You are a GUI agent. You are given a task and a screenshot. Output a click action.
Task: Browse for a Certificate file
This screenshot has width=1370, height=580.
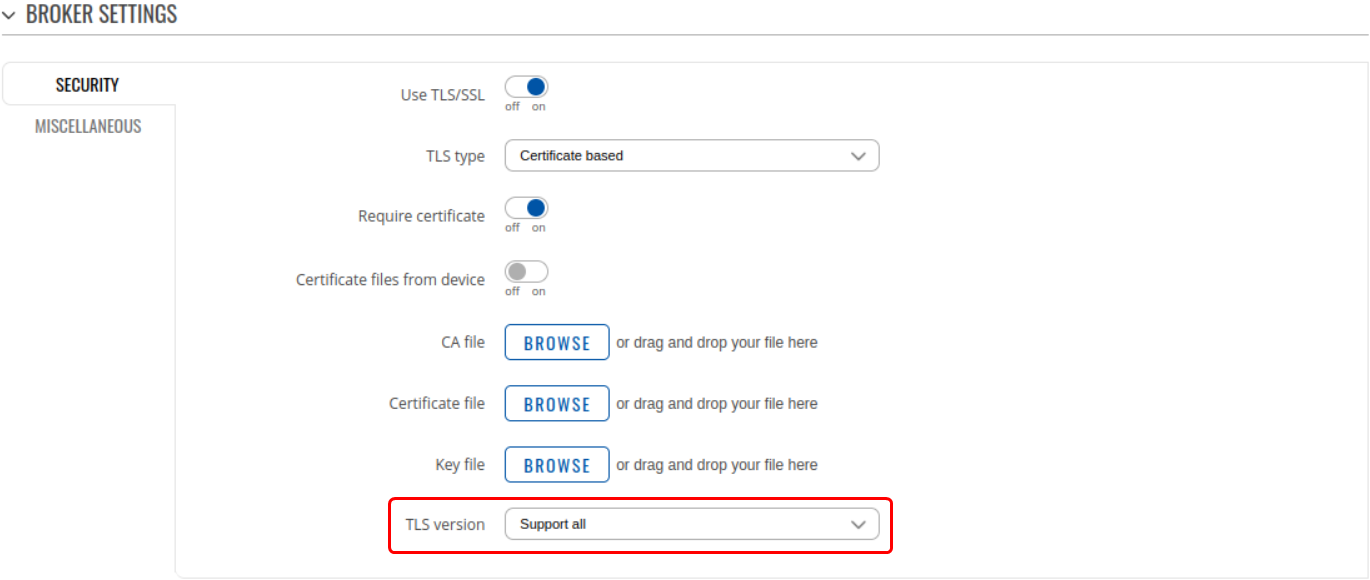click(557, 404)
